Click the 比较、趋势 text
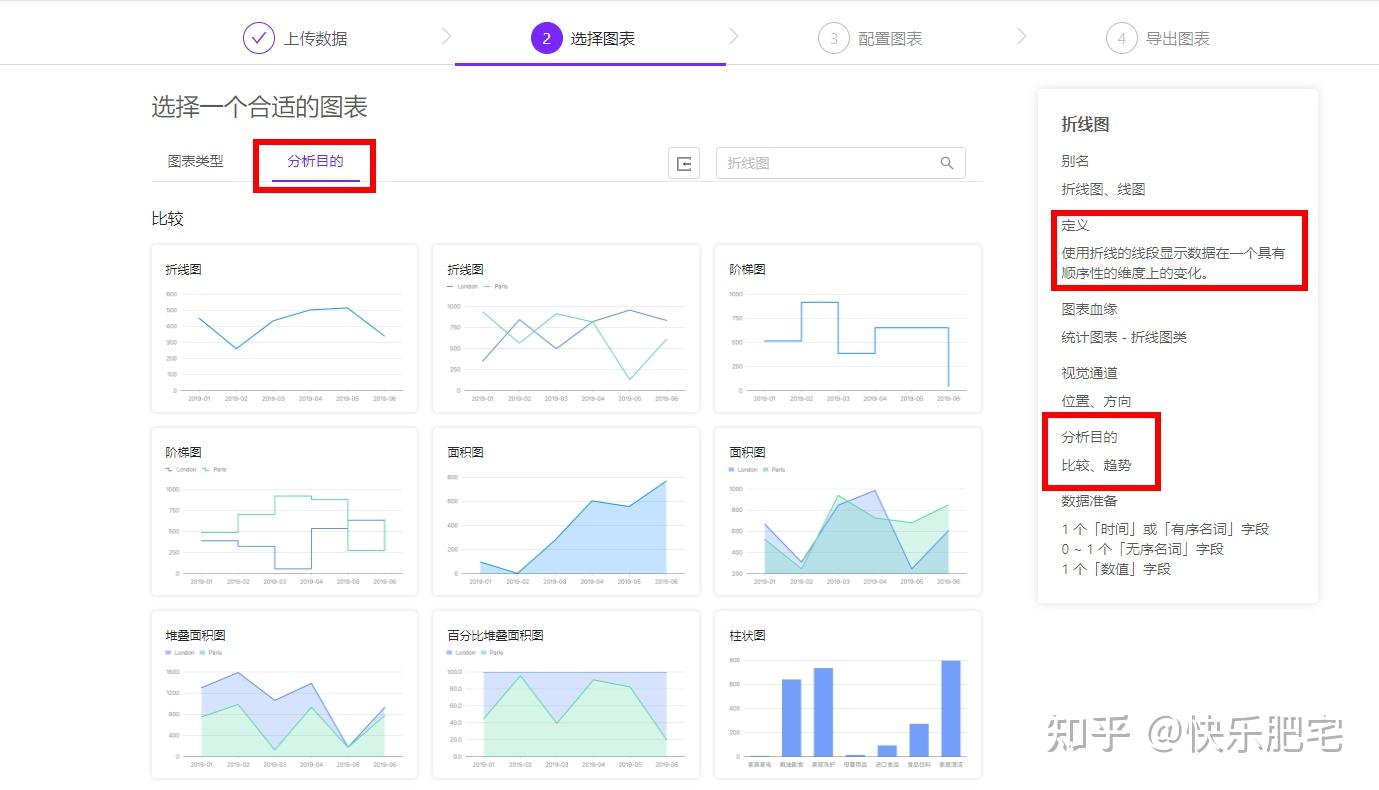 (x=1096, y=465)
